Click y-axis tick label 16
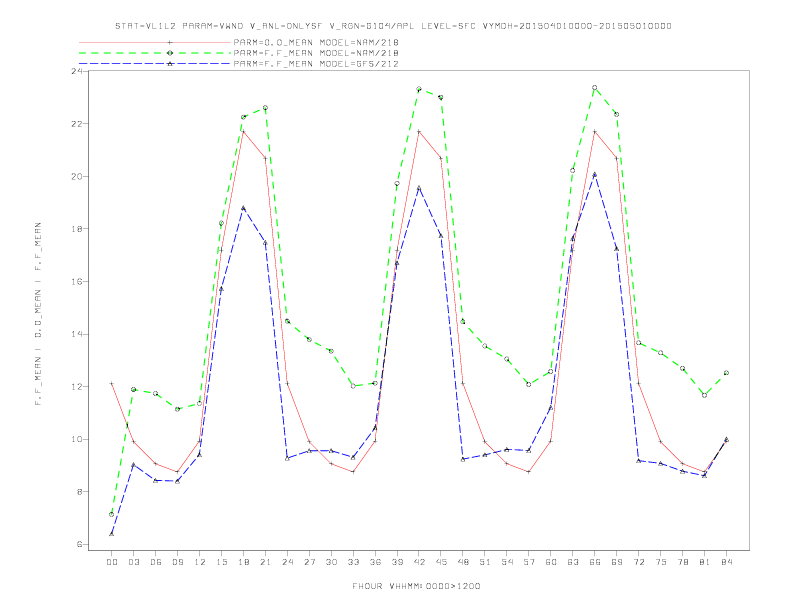The image size is (792, 612). [x=77, y=281]
